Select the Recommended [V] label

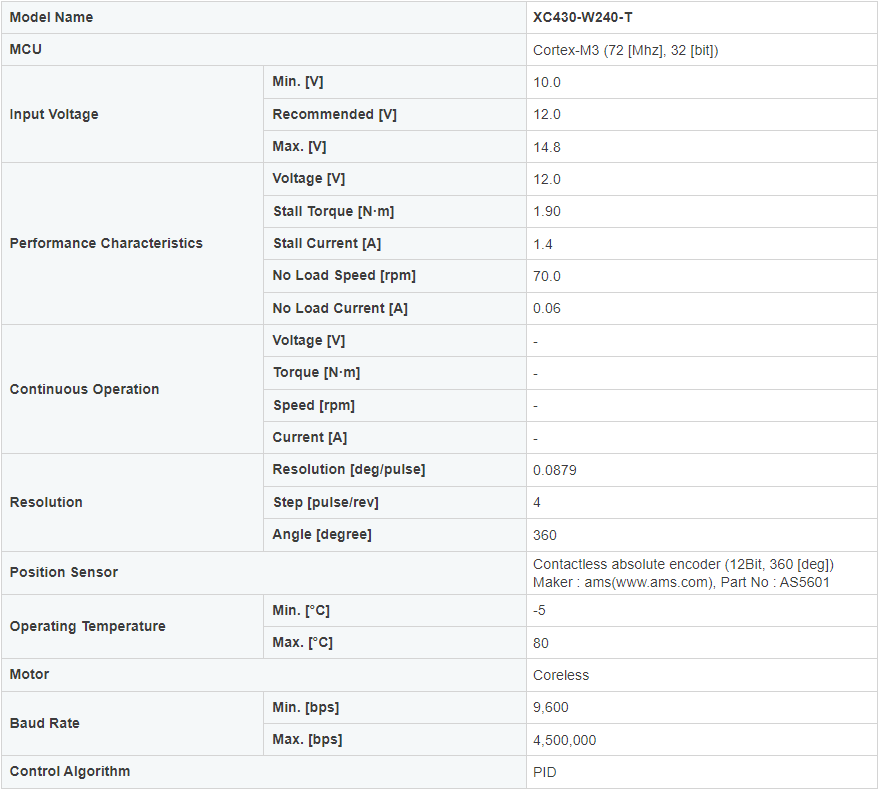pos(334,115)
